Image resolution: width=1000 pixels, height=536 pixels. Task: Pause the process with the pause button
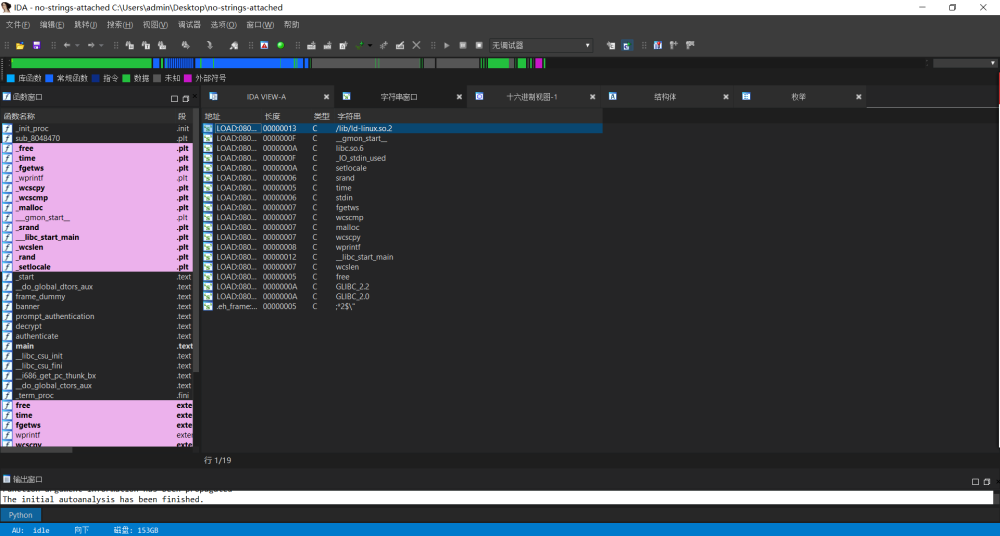(x=463, y=45)
